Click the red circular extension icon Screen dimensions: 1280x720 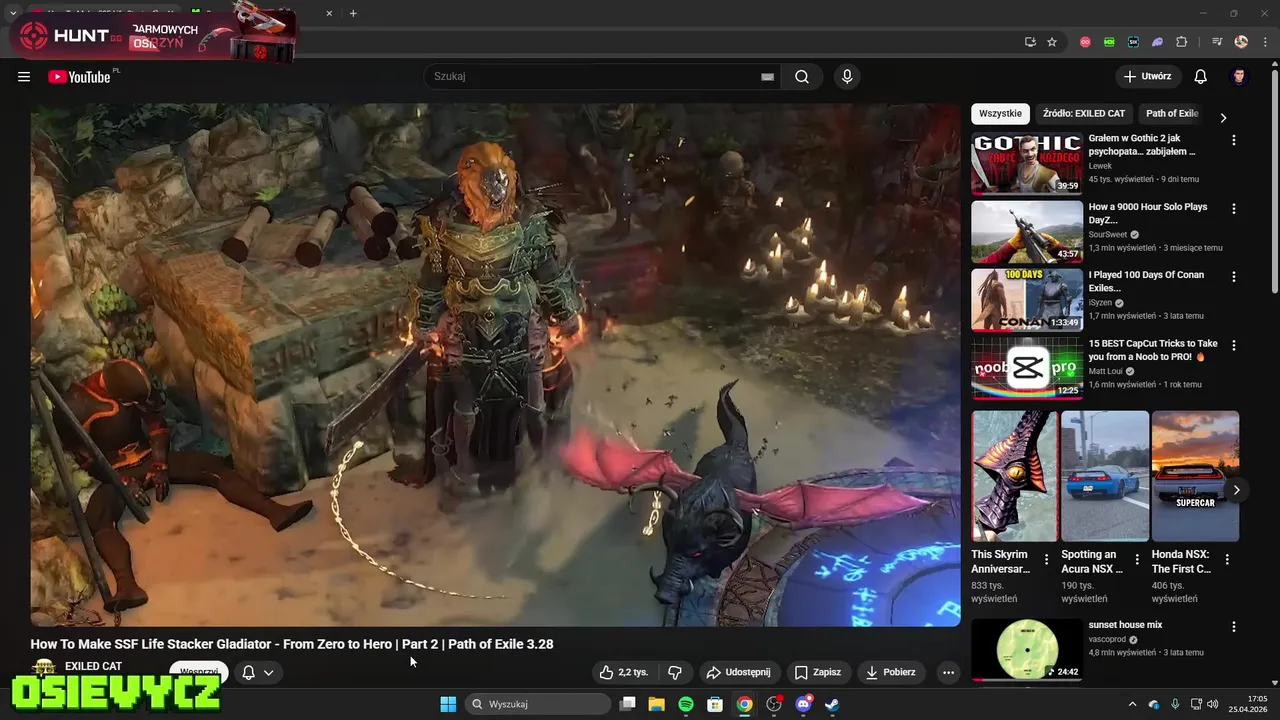click(x=1085, y=42)
